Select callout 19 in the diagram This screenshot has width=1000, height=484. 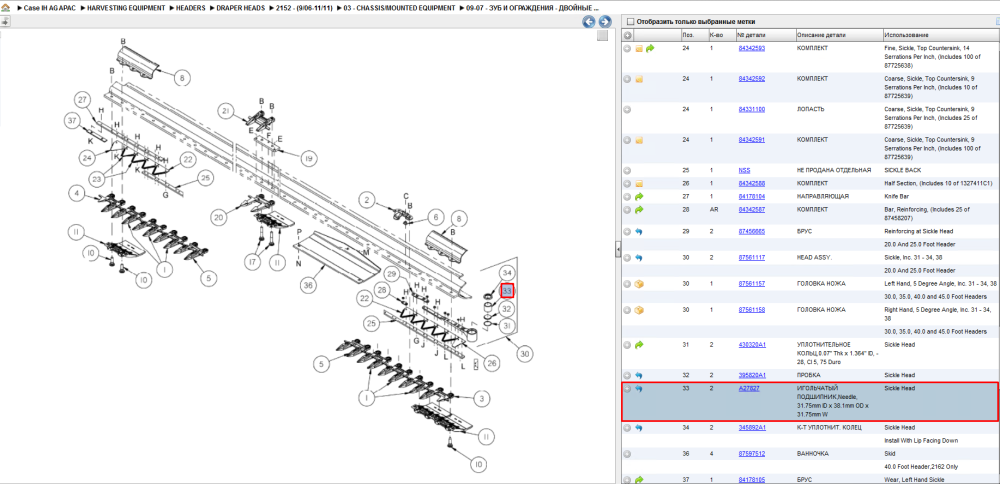tap(309, 157)
